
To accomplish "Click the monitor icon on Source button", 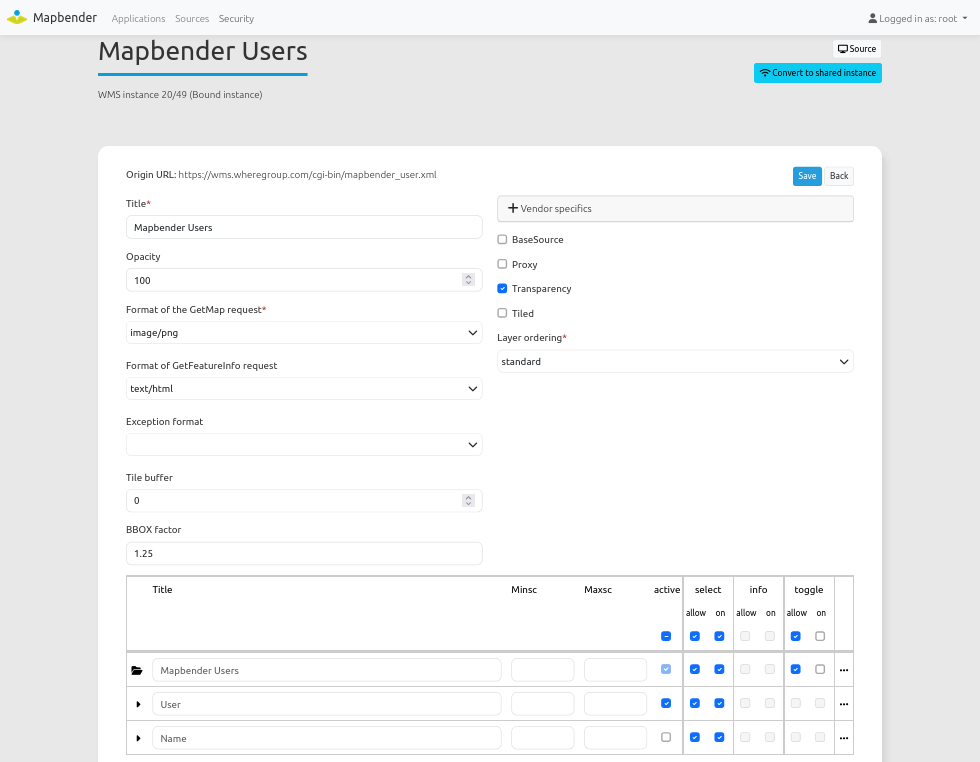I will click(x=842, y=49).
